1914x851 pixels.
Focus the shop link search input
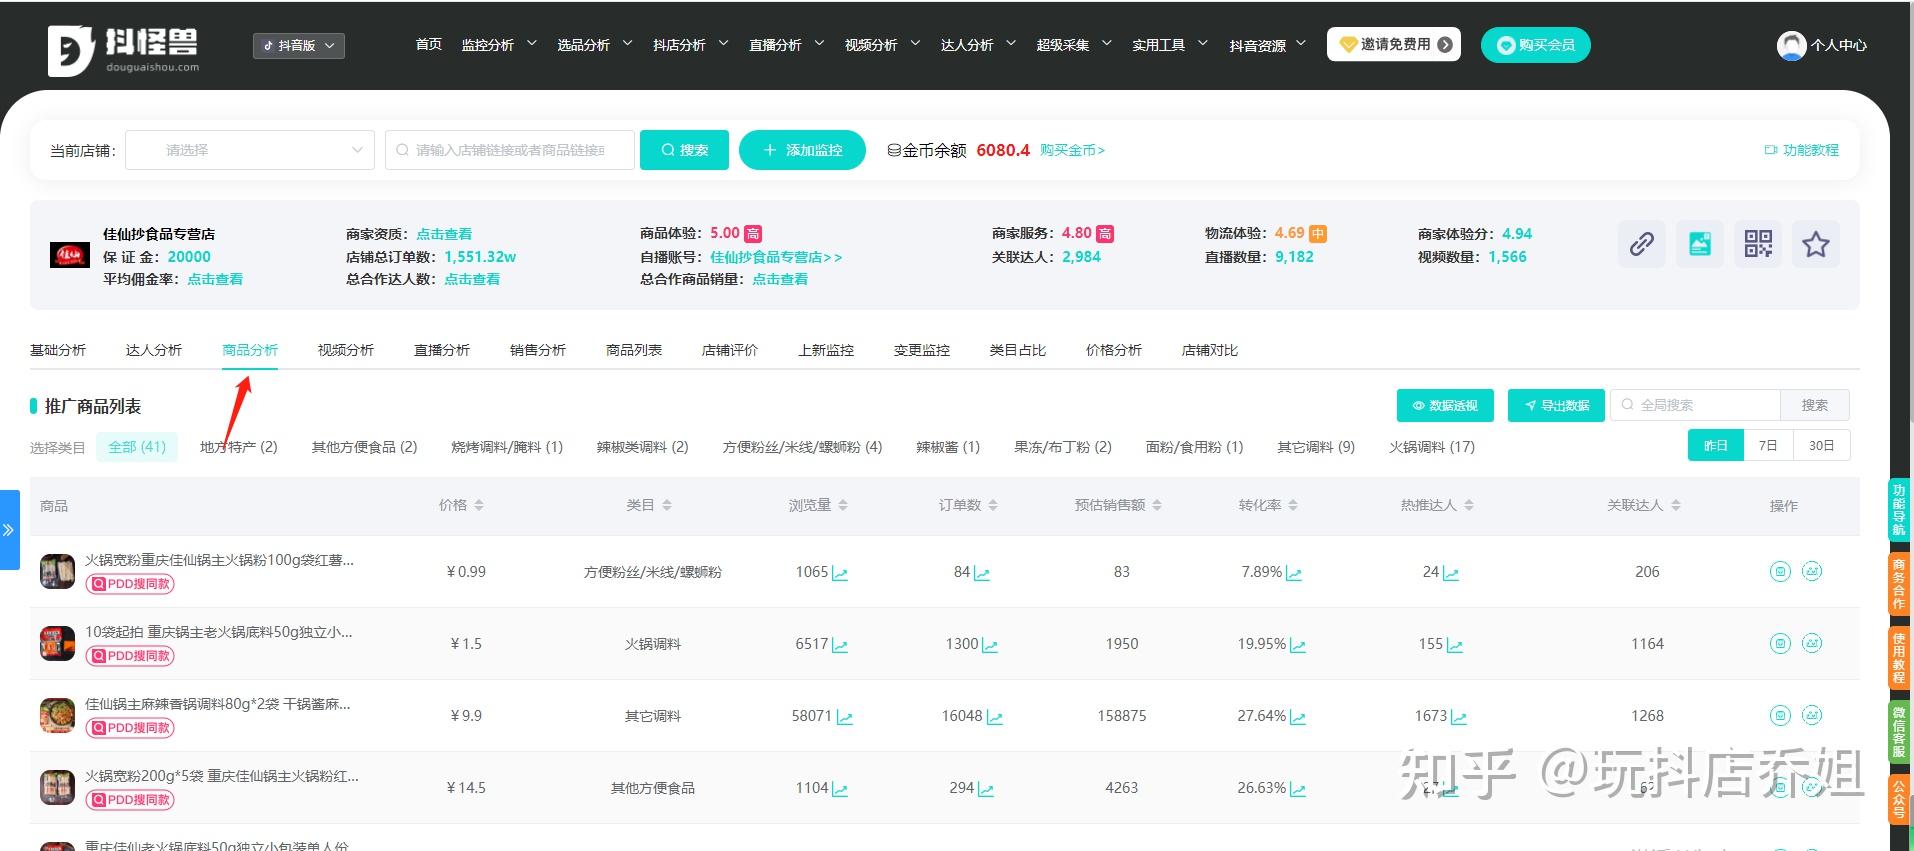click(510, 150)
